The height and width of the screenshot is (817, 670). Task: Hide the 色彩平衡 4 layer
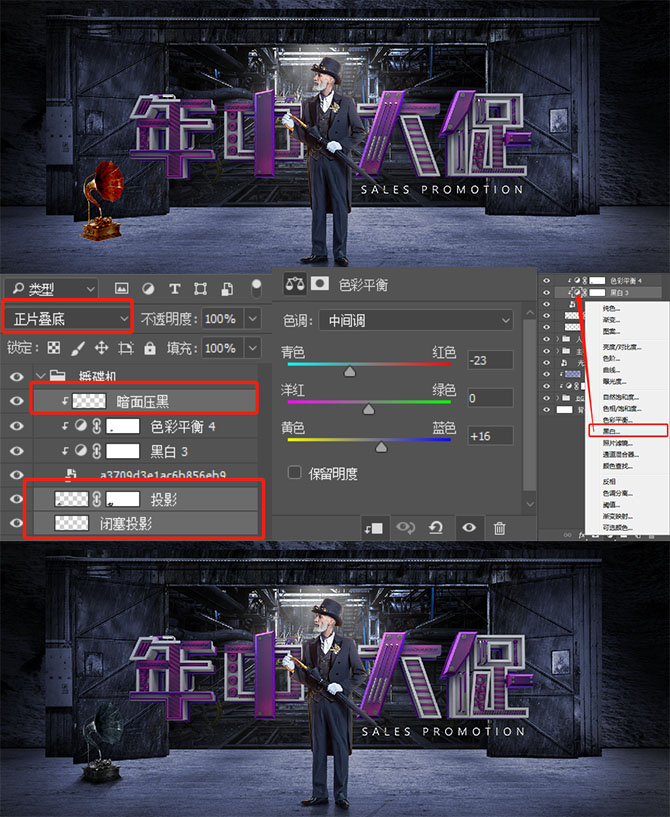(17, 426)
